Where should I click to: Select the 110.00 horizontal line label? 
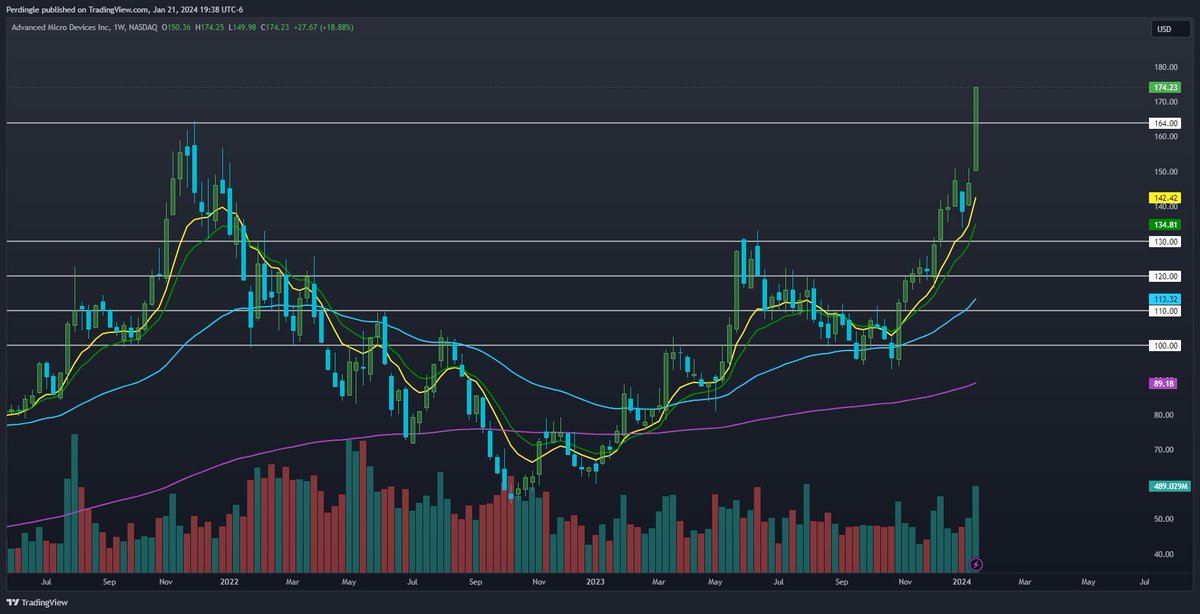pos(1166,311)
